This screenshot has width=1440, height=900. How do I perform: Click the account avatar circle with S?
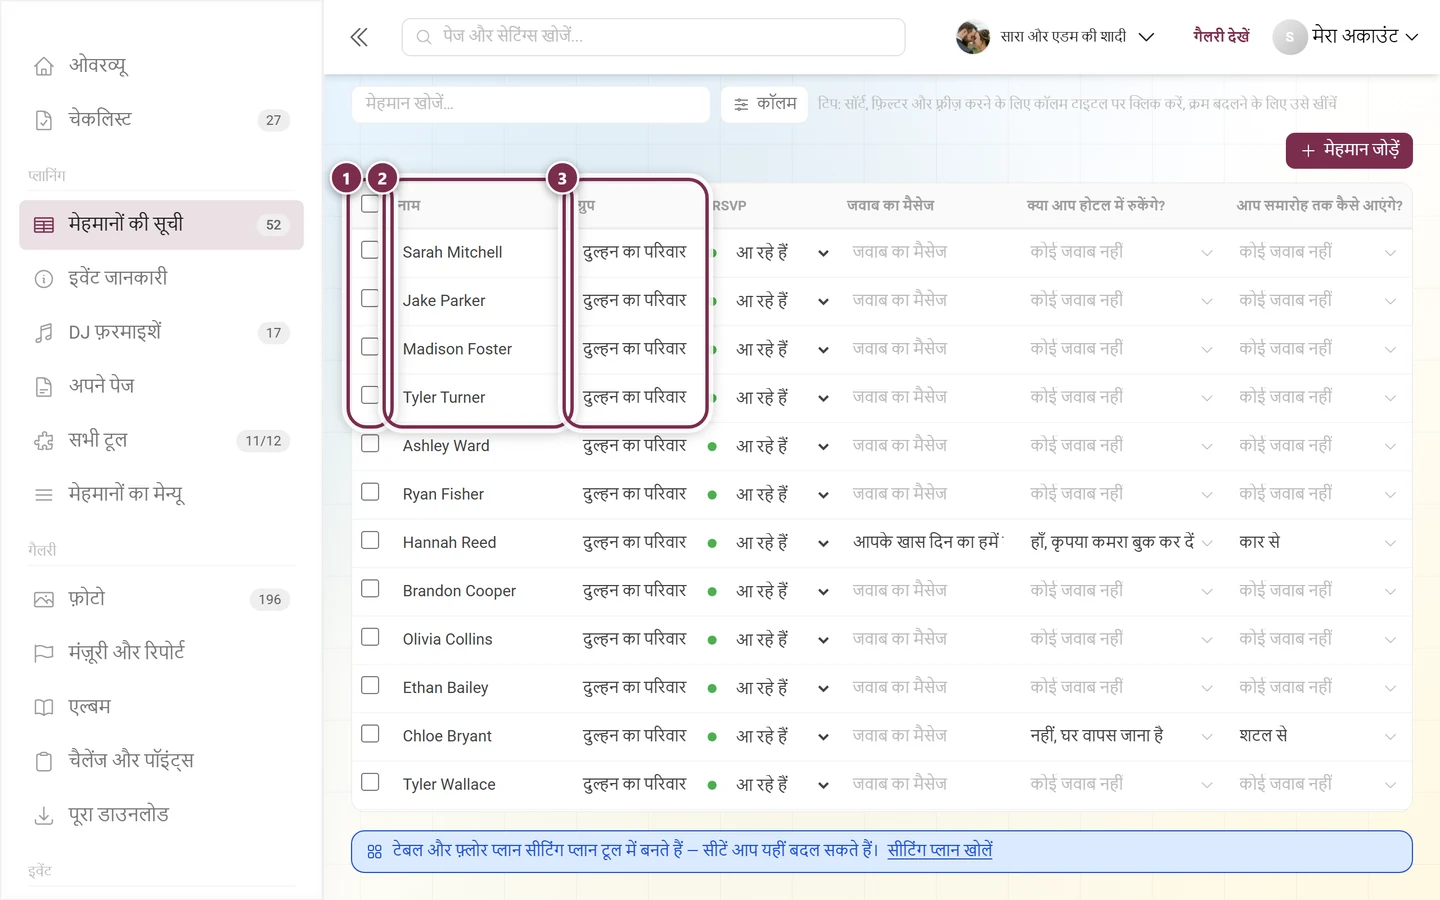pos(1290,37)
